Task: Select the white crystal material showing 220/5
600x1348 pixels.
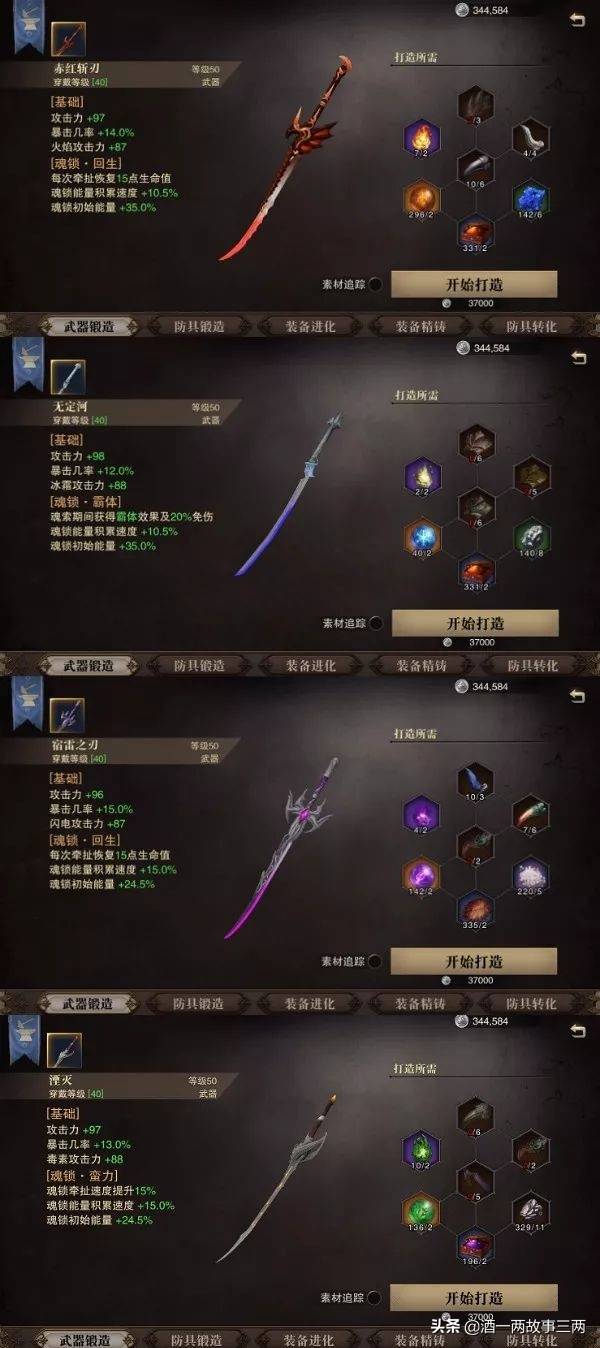Action: (x=529, y=877)
